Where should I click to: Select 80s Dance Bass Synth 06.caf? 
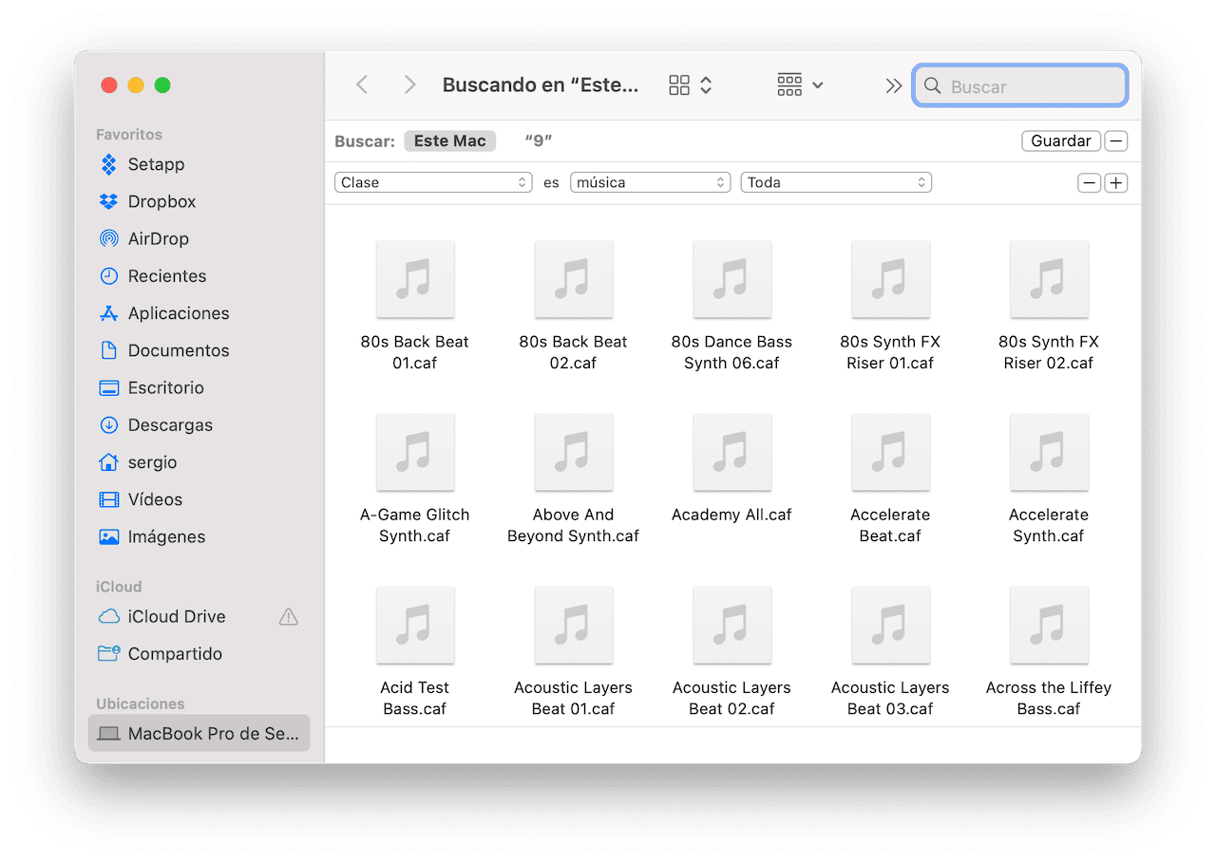(732, 305)
